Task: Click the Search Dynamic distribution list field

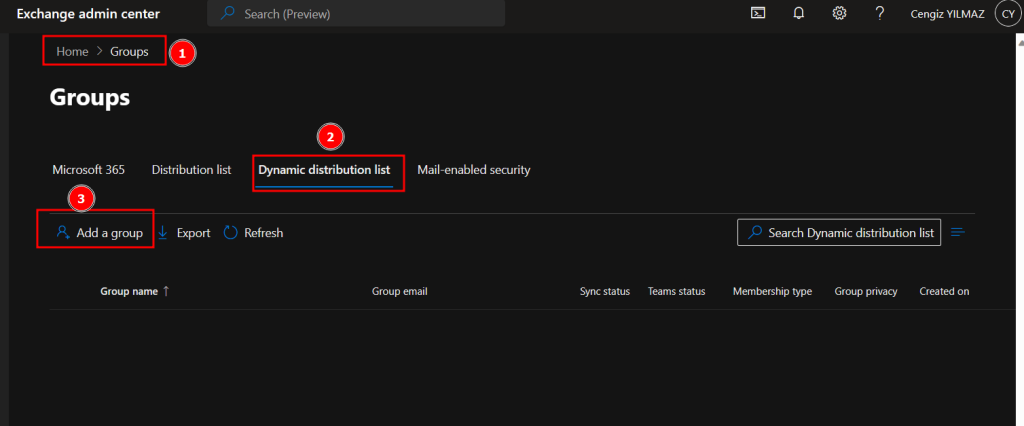Action: pos(839,233)
